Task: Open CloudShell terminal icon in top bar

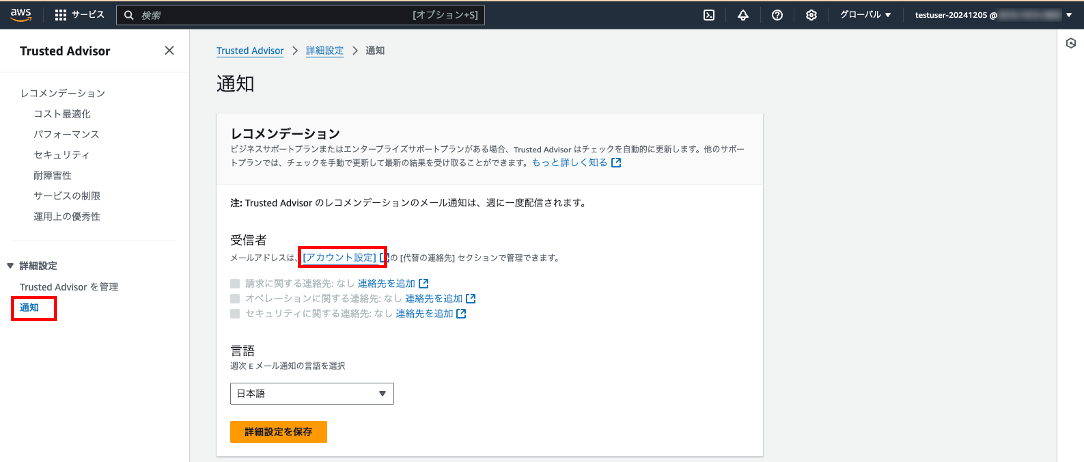Action: tap(709, 15)
